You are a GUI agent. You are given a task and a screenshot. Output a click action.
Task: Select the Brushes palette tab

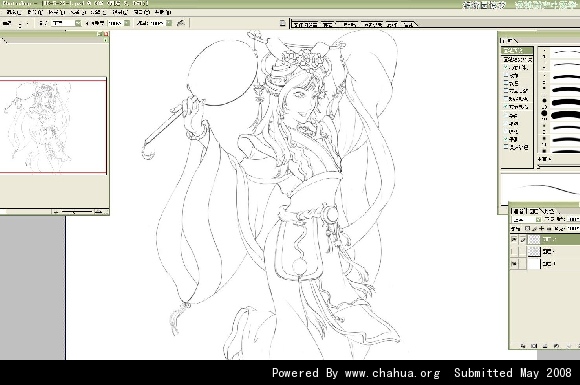click(x=509, y=40)
